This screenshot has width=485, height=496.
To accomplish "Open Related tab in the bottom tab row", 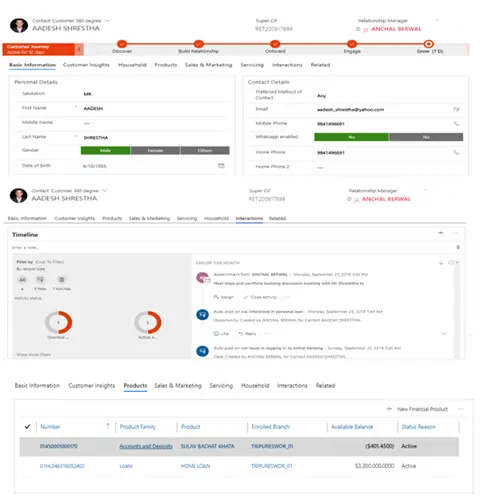I will pyautogui.click(x=325, y=385).
